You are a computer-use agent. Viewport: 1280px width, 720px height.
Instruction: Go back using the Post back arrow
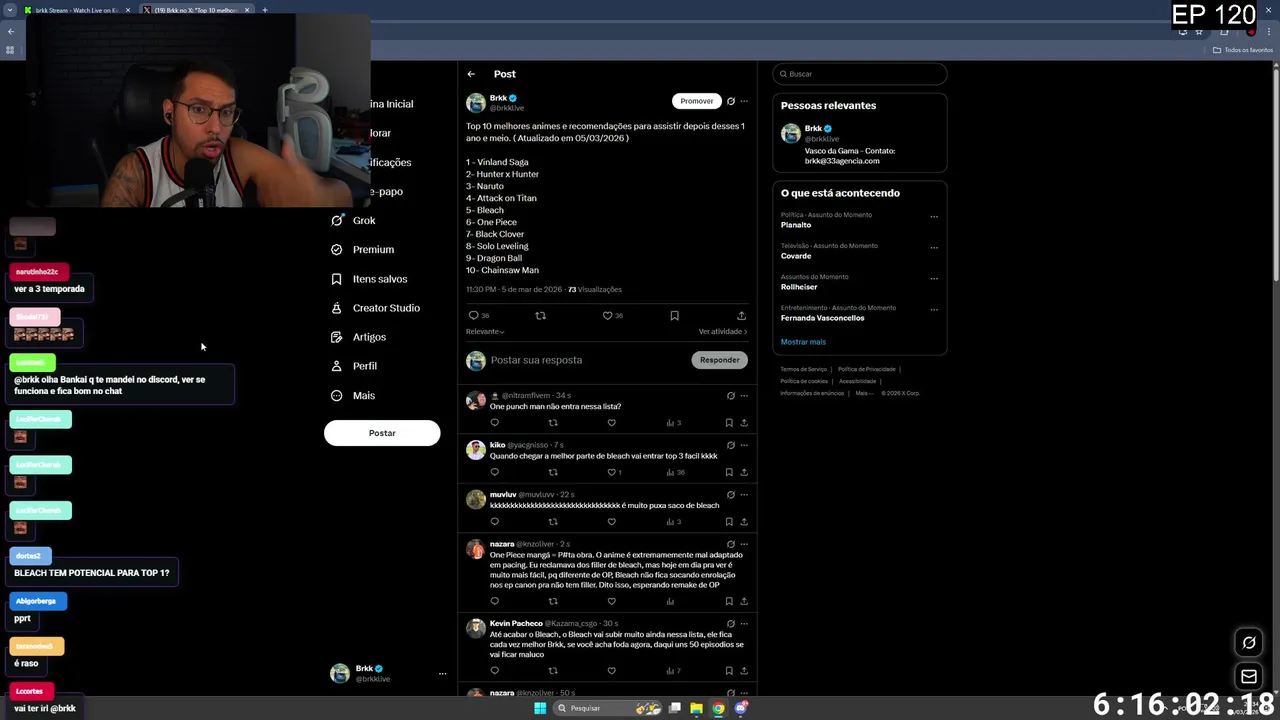pyautogui.click(x=471, y=74)
